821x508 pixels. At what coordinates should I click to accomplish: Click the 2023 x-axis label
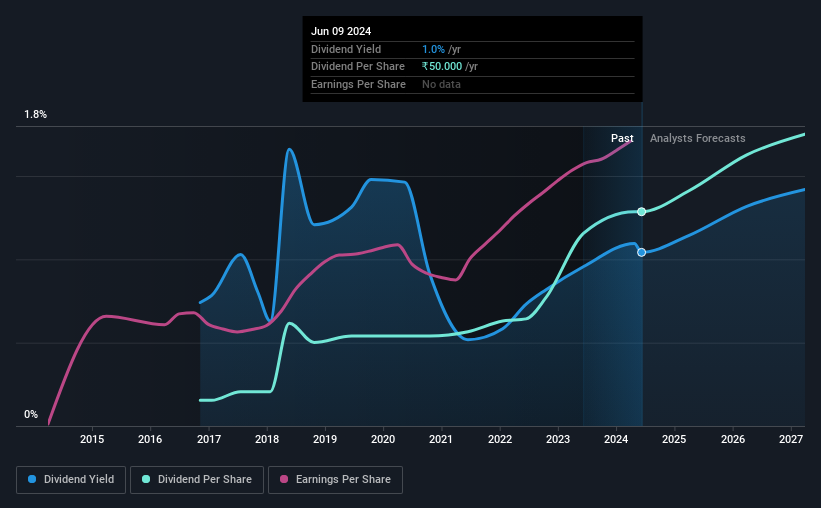(558, 439)
